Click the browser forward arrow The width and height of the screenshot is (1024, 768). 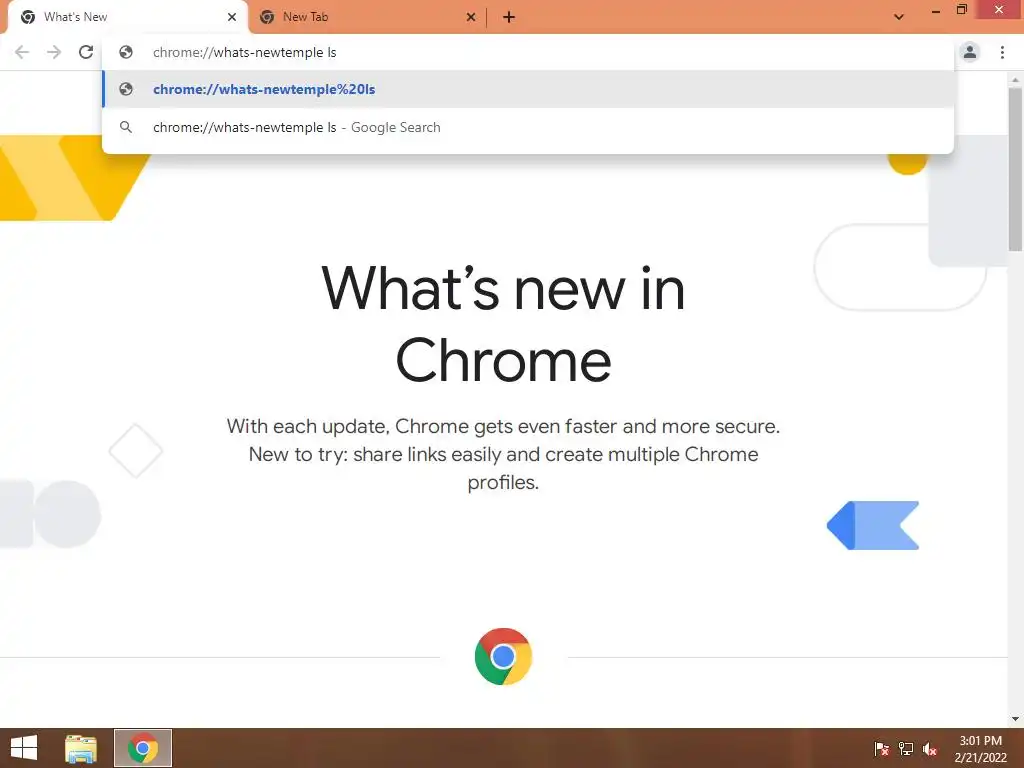click(54, 52)
